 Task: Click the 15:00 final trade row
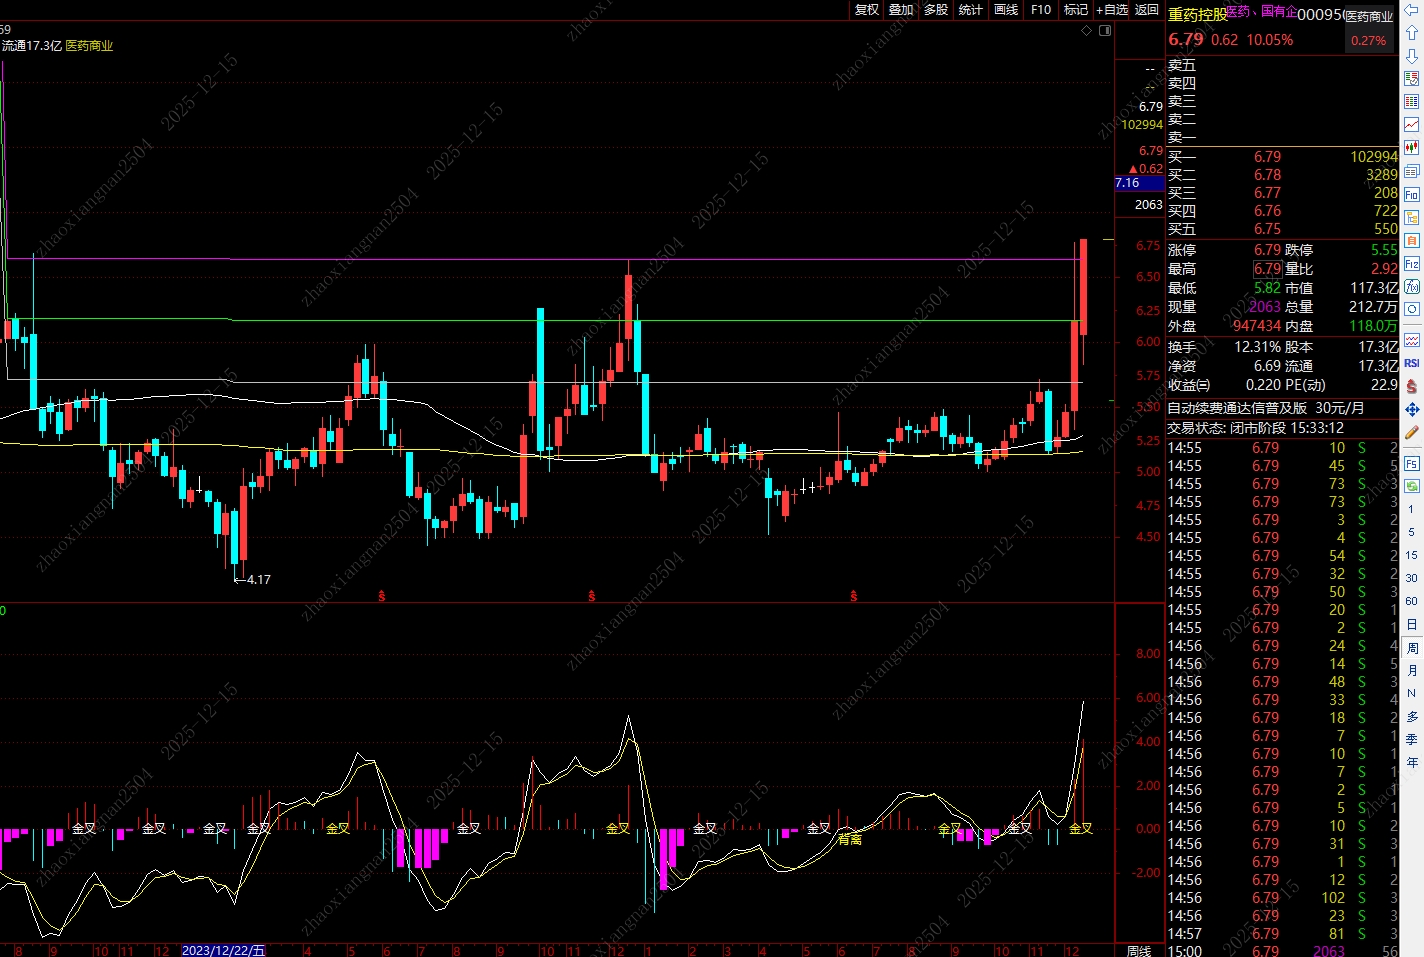(x=1283, y=951)
